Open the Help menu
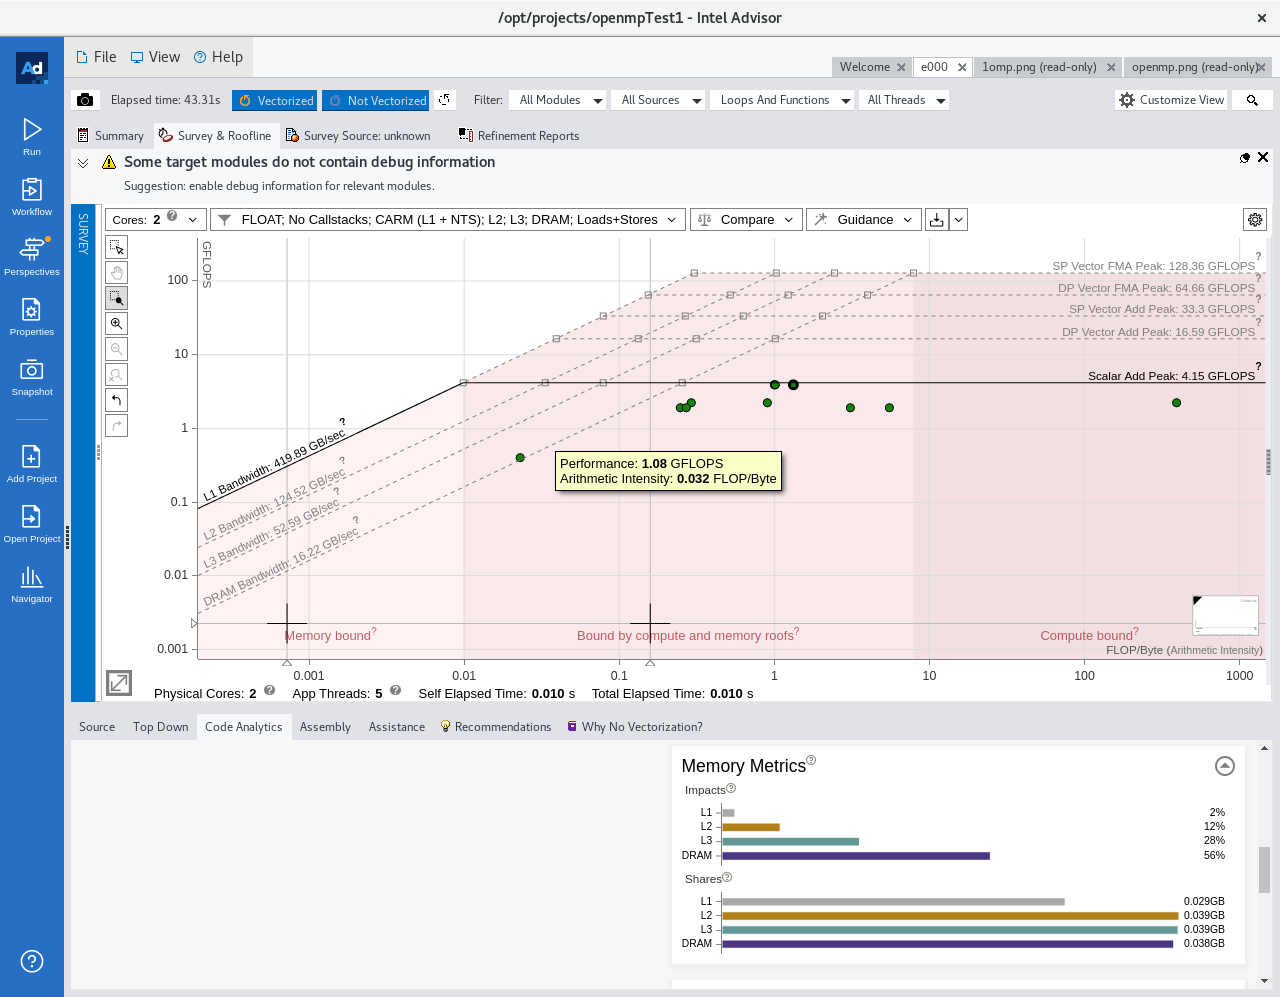The image size is (1280, 997). pos(218,57)
